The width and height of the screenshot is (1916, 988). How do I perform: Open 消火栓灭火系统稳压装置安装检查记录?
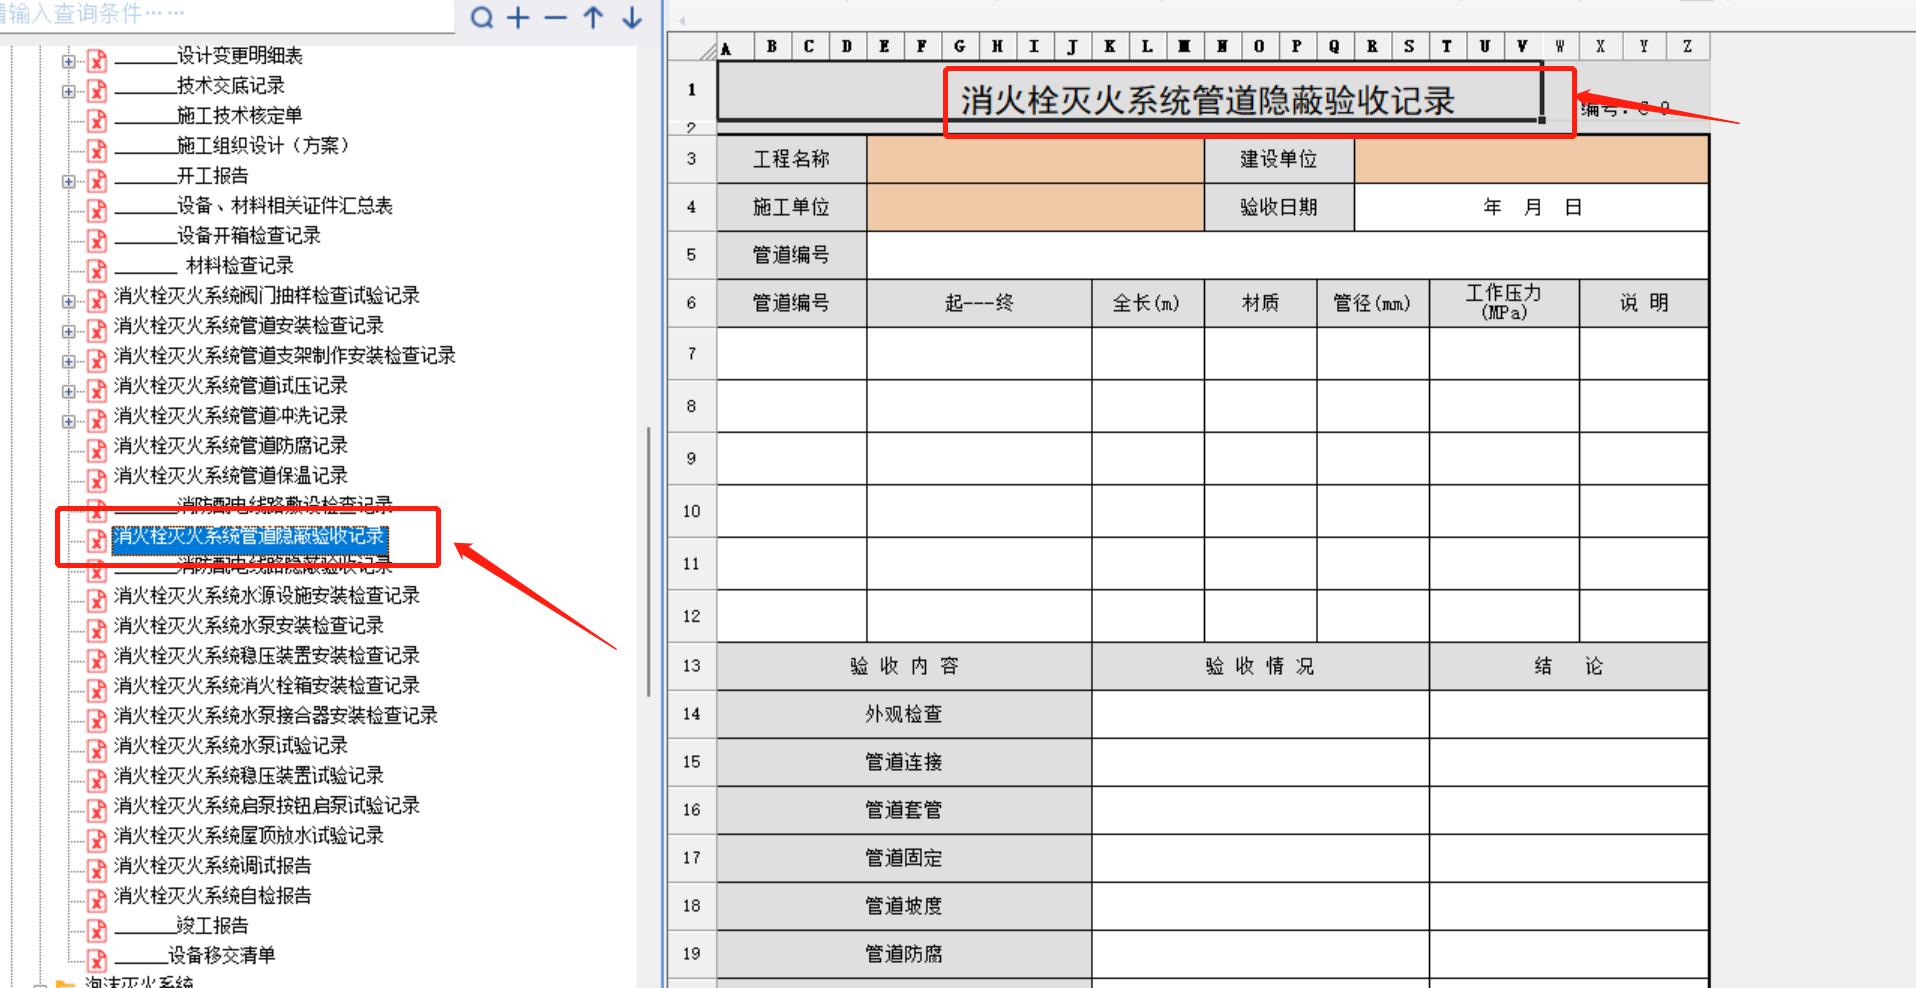[267, 656]
